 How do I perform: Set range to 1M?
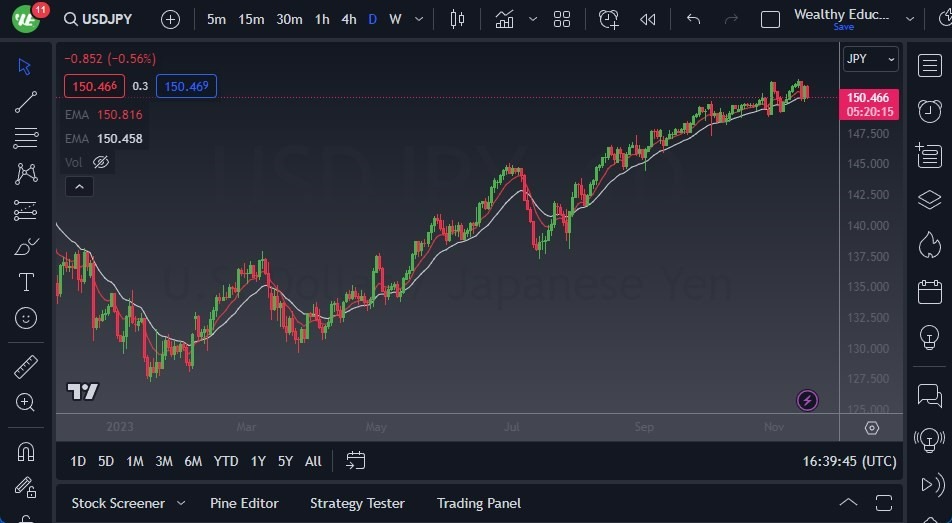pyautogui.click(x=135, y=461)
